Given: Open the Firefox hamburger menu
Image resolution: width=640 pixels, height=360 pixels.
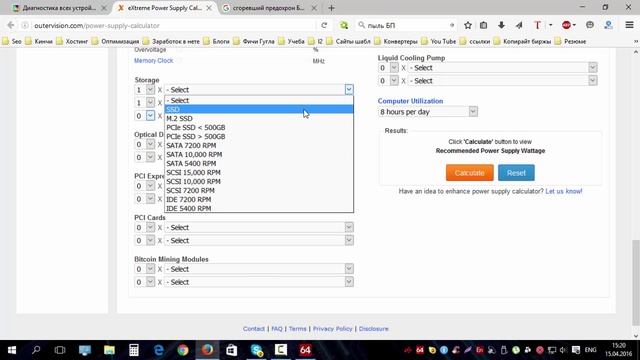Looking at the screenshot, I should (x=629, y=25).
